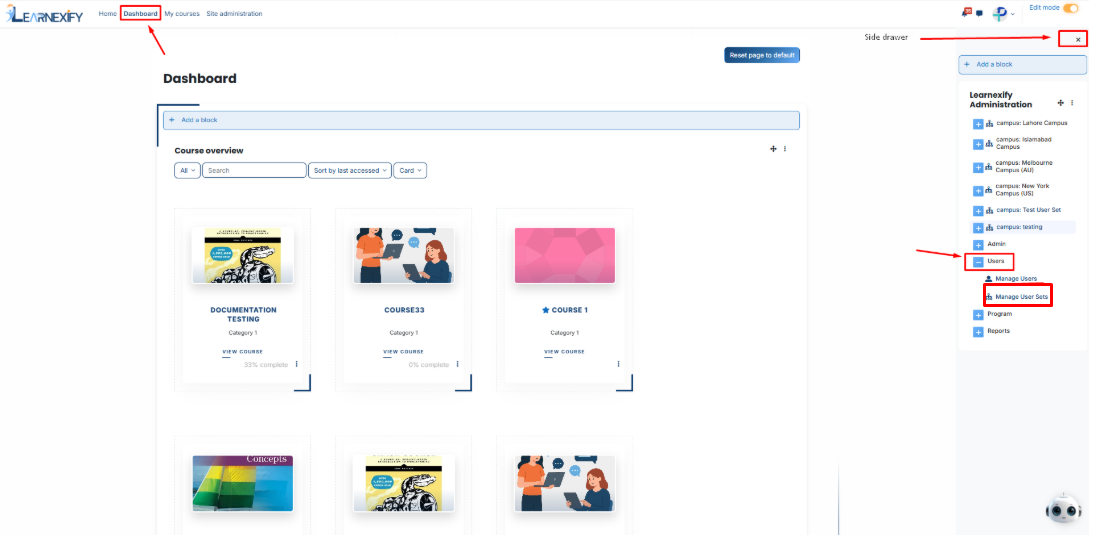Image resolution: width=1096 pixels, height=535 pixels.
Task: Click the Islamabad Campus hierarchy icon
Action: [990, 144]
